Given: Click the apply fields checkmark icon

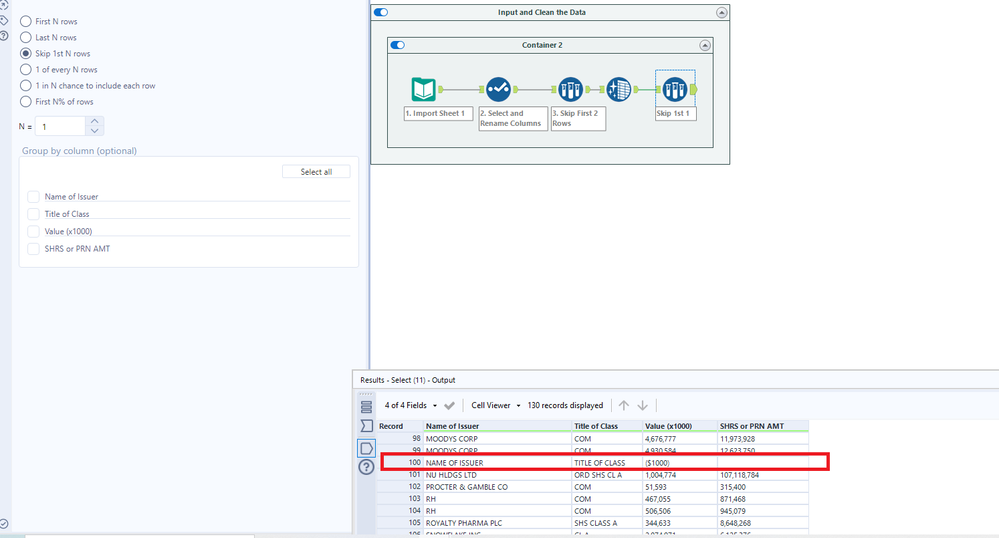Looking at the screenshot, I should coord(449,405).
